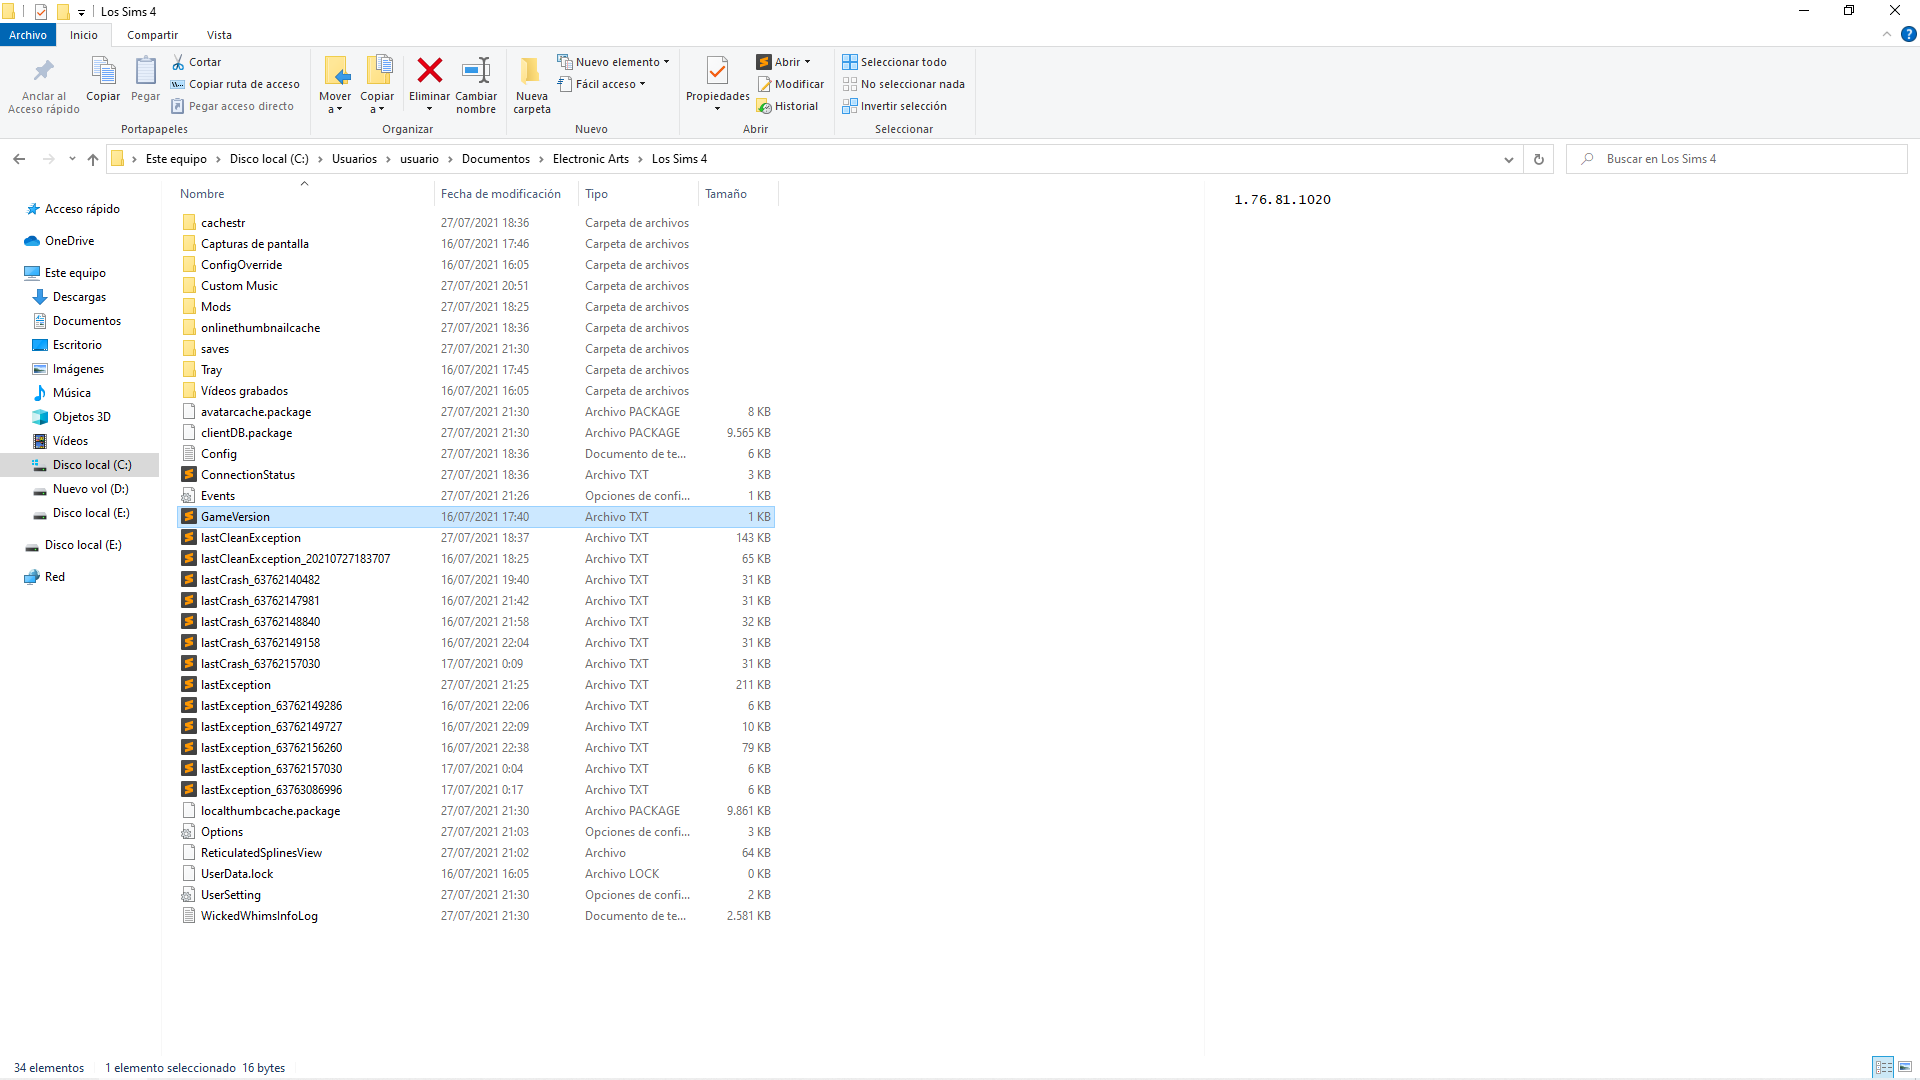
Task: Open recent locations dropdown arrow
Action: pos(72,159)
